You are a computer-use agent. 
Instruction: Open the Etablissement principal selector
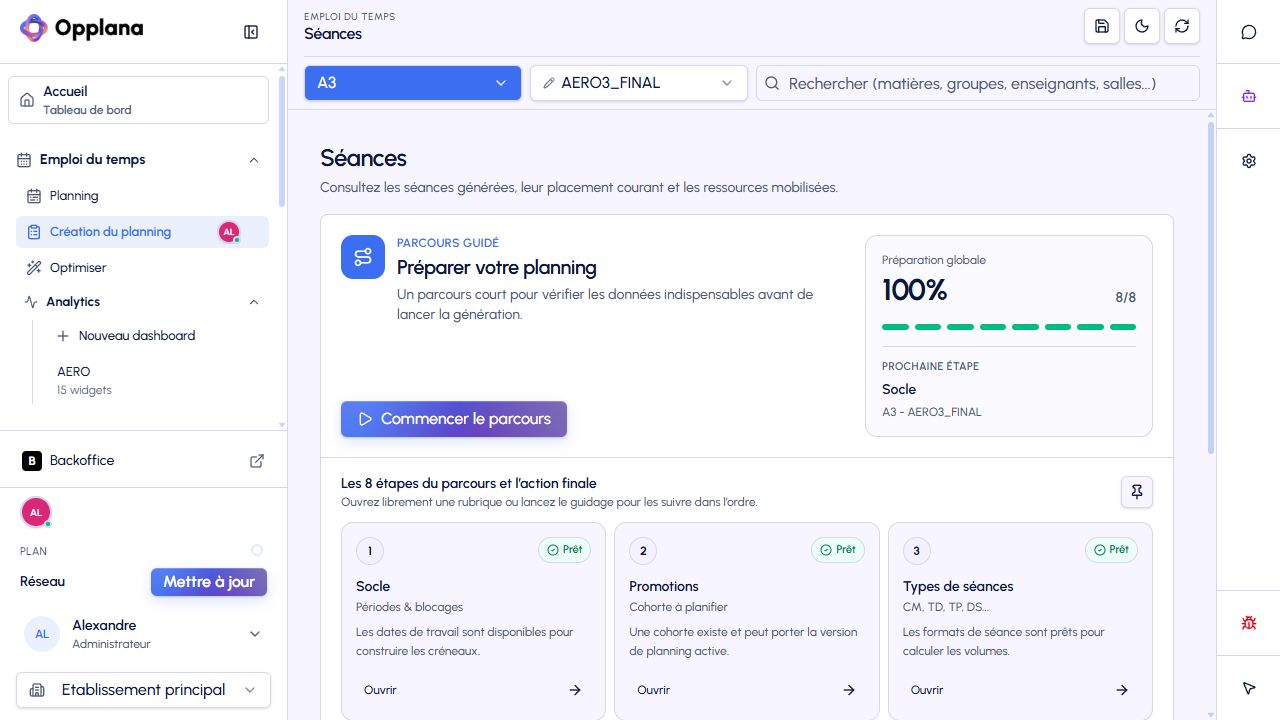144,690
